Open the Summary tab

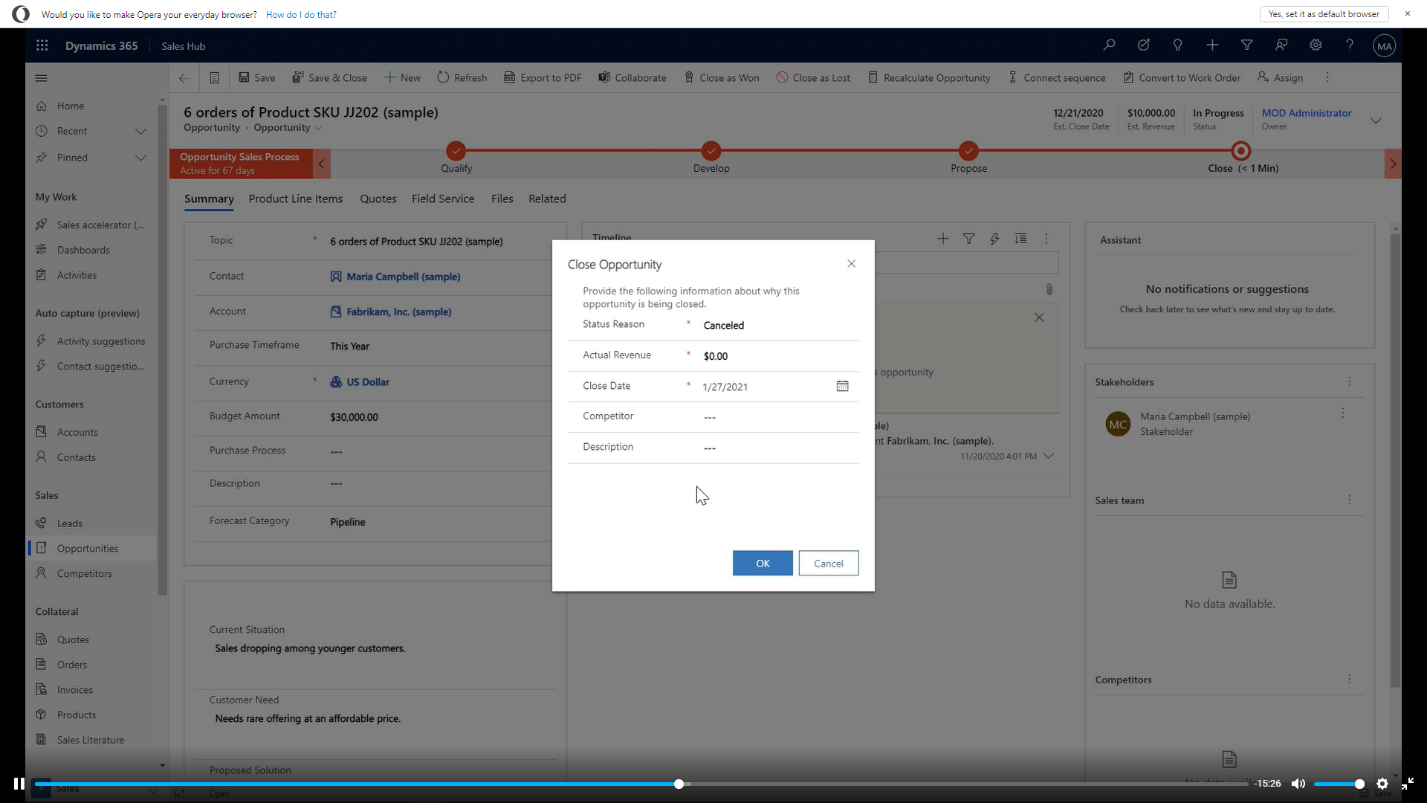pos(209,199)
